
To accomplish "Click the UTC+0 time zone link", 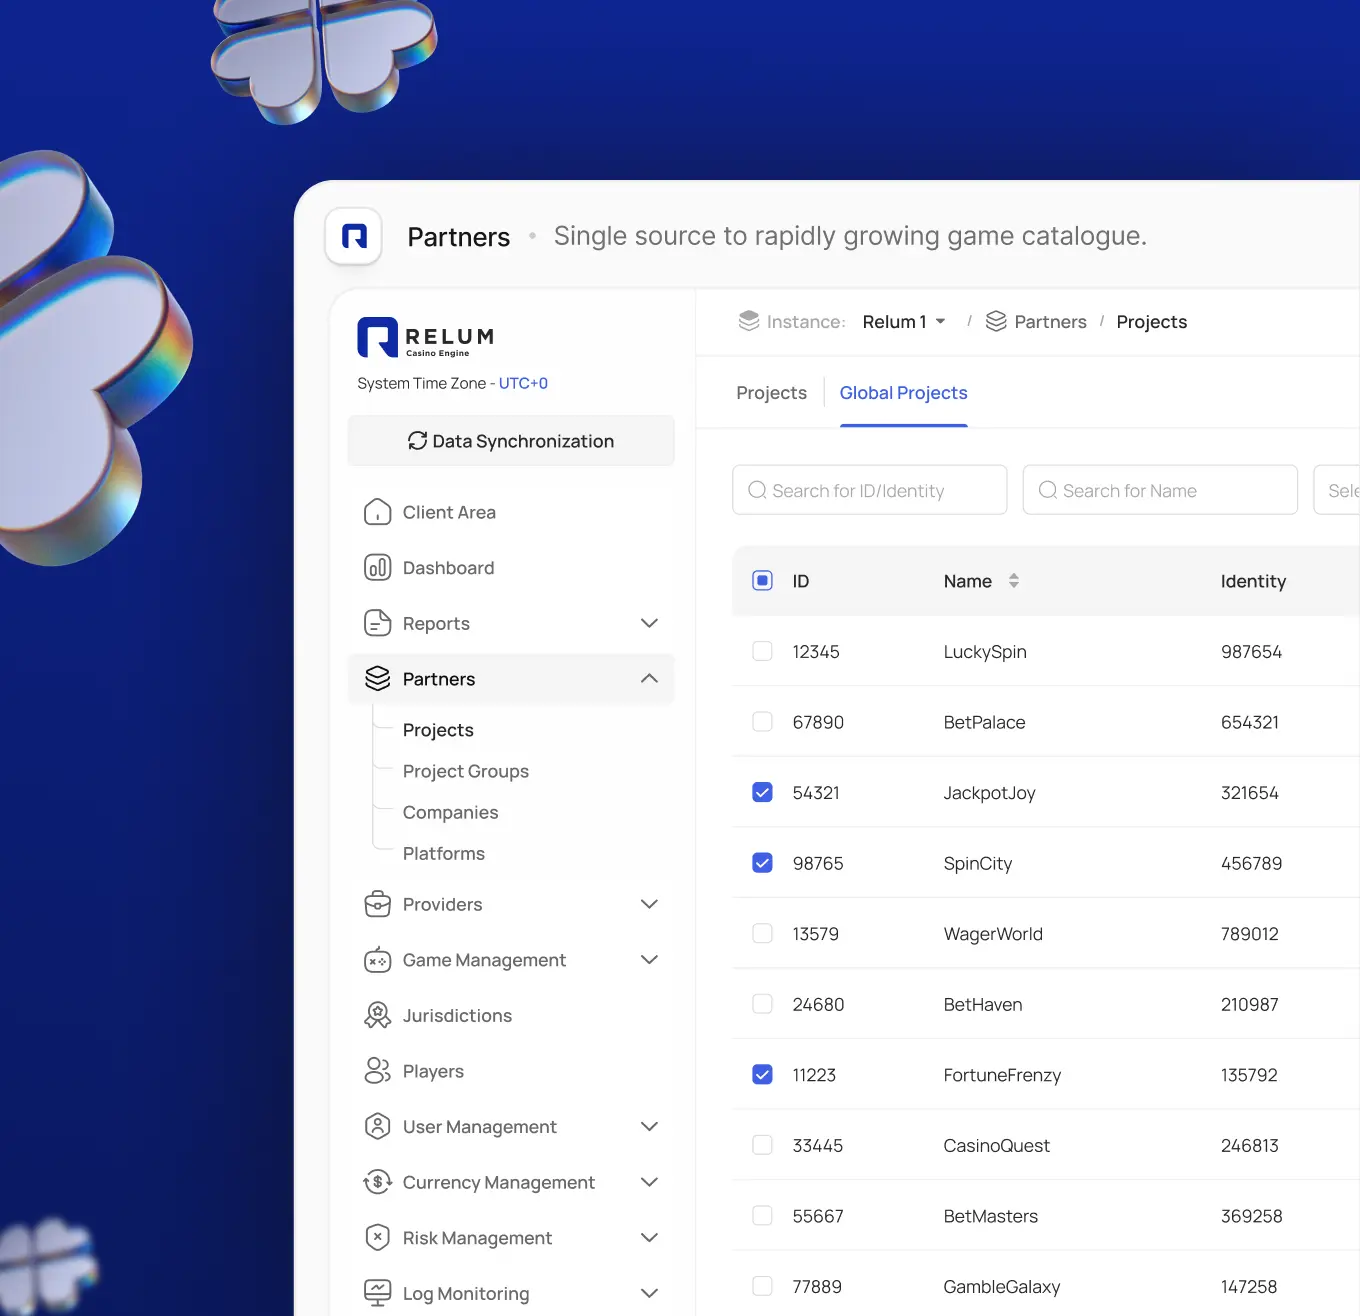I will (523, 383).
